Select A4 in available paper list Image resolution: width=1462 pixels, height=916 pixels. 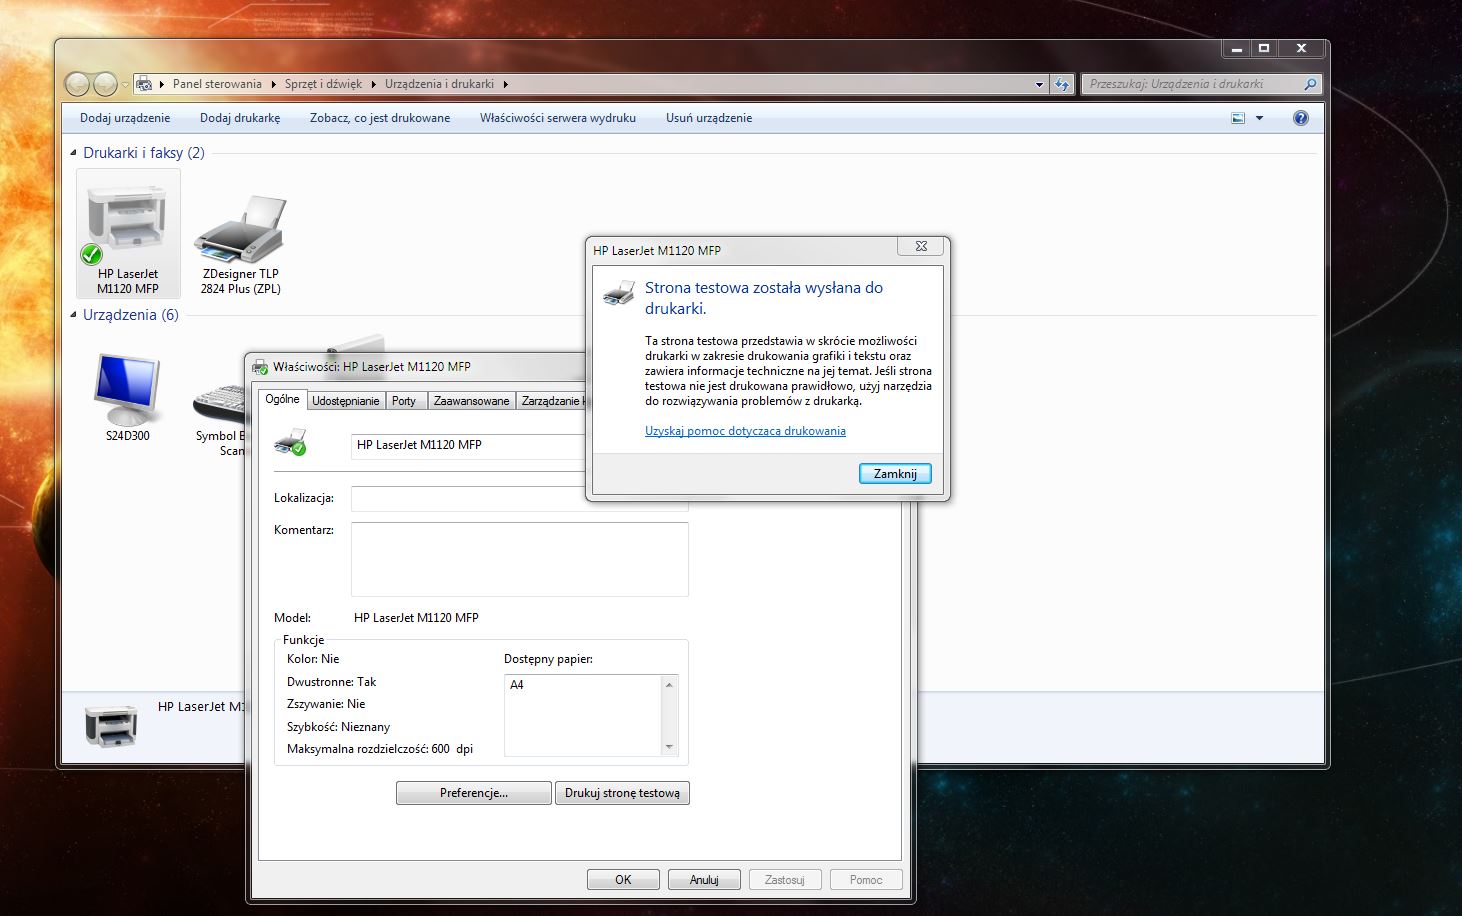[517, 685]
